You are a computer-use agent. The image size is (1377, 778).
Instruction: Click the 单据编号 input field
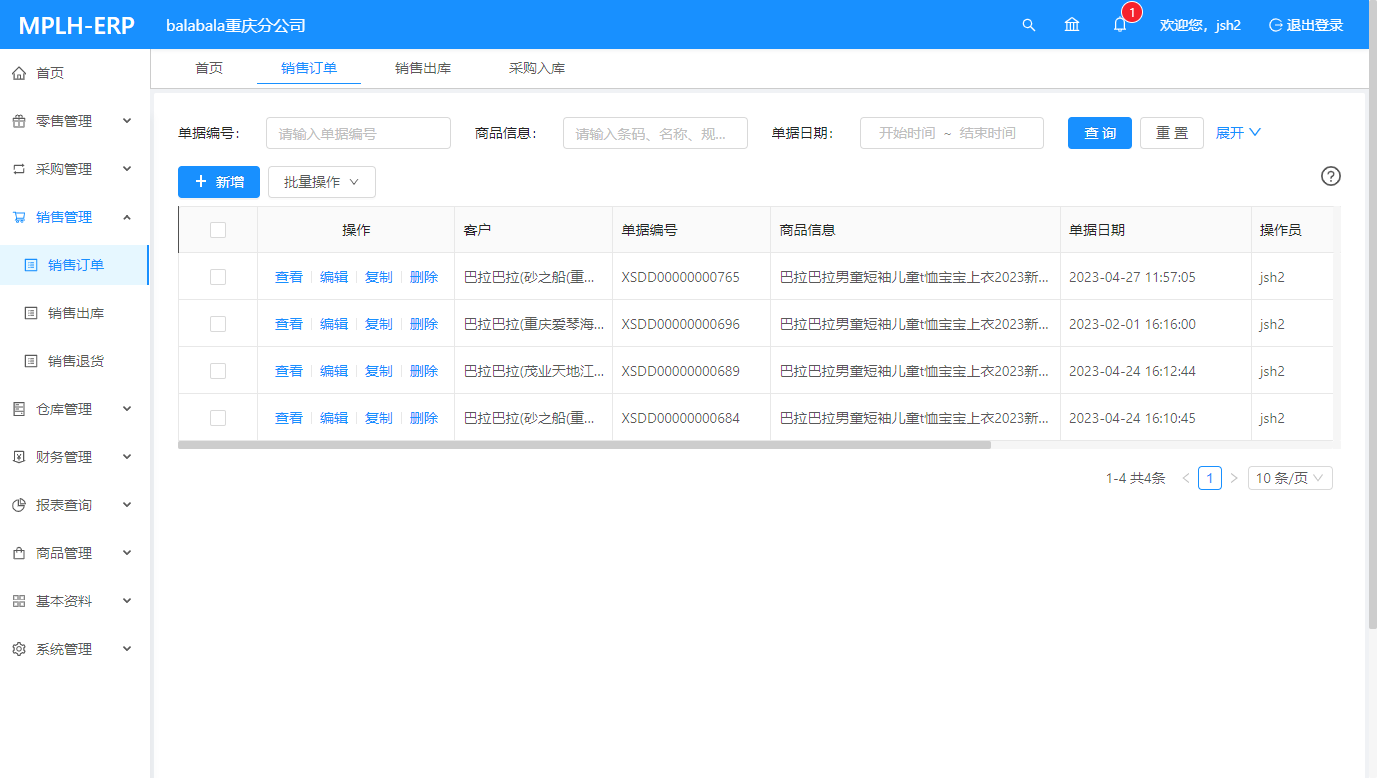[358, 133]
